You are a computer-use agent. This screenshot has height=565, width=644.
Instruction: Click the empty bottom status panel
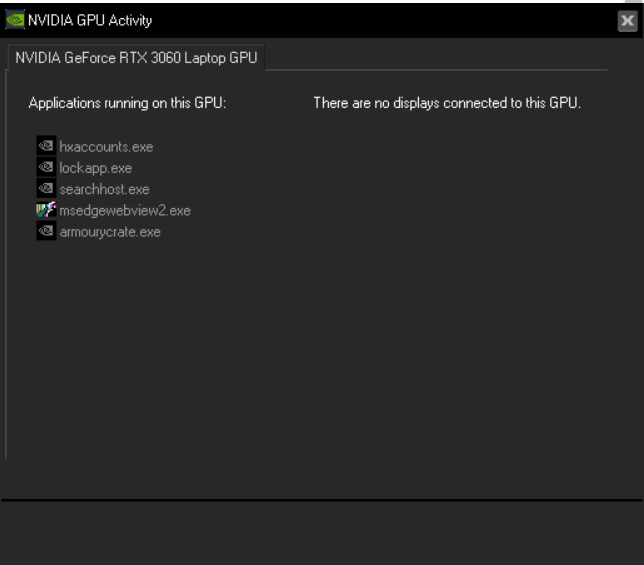(322, 532)
